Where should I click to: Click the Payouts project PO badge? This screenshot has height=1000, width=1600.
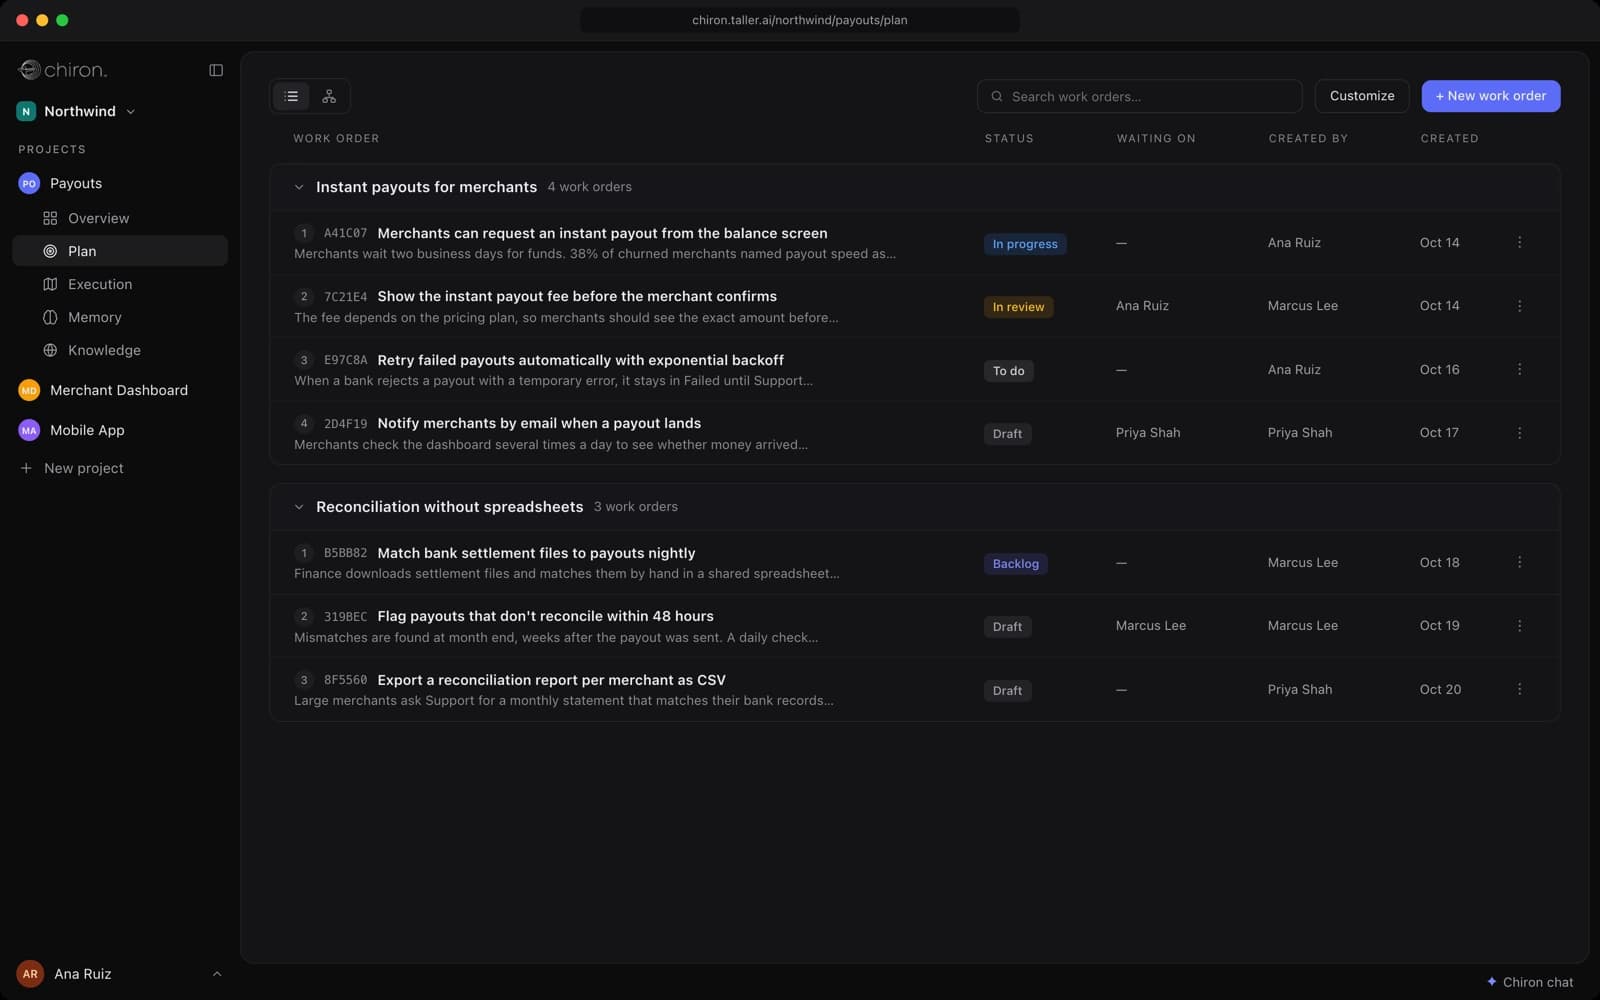coord(29,183)
